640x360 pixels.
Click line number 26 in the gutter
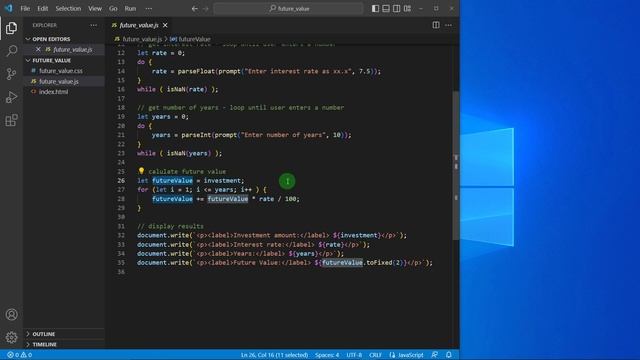tap(121, 180)
